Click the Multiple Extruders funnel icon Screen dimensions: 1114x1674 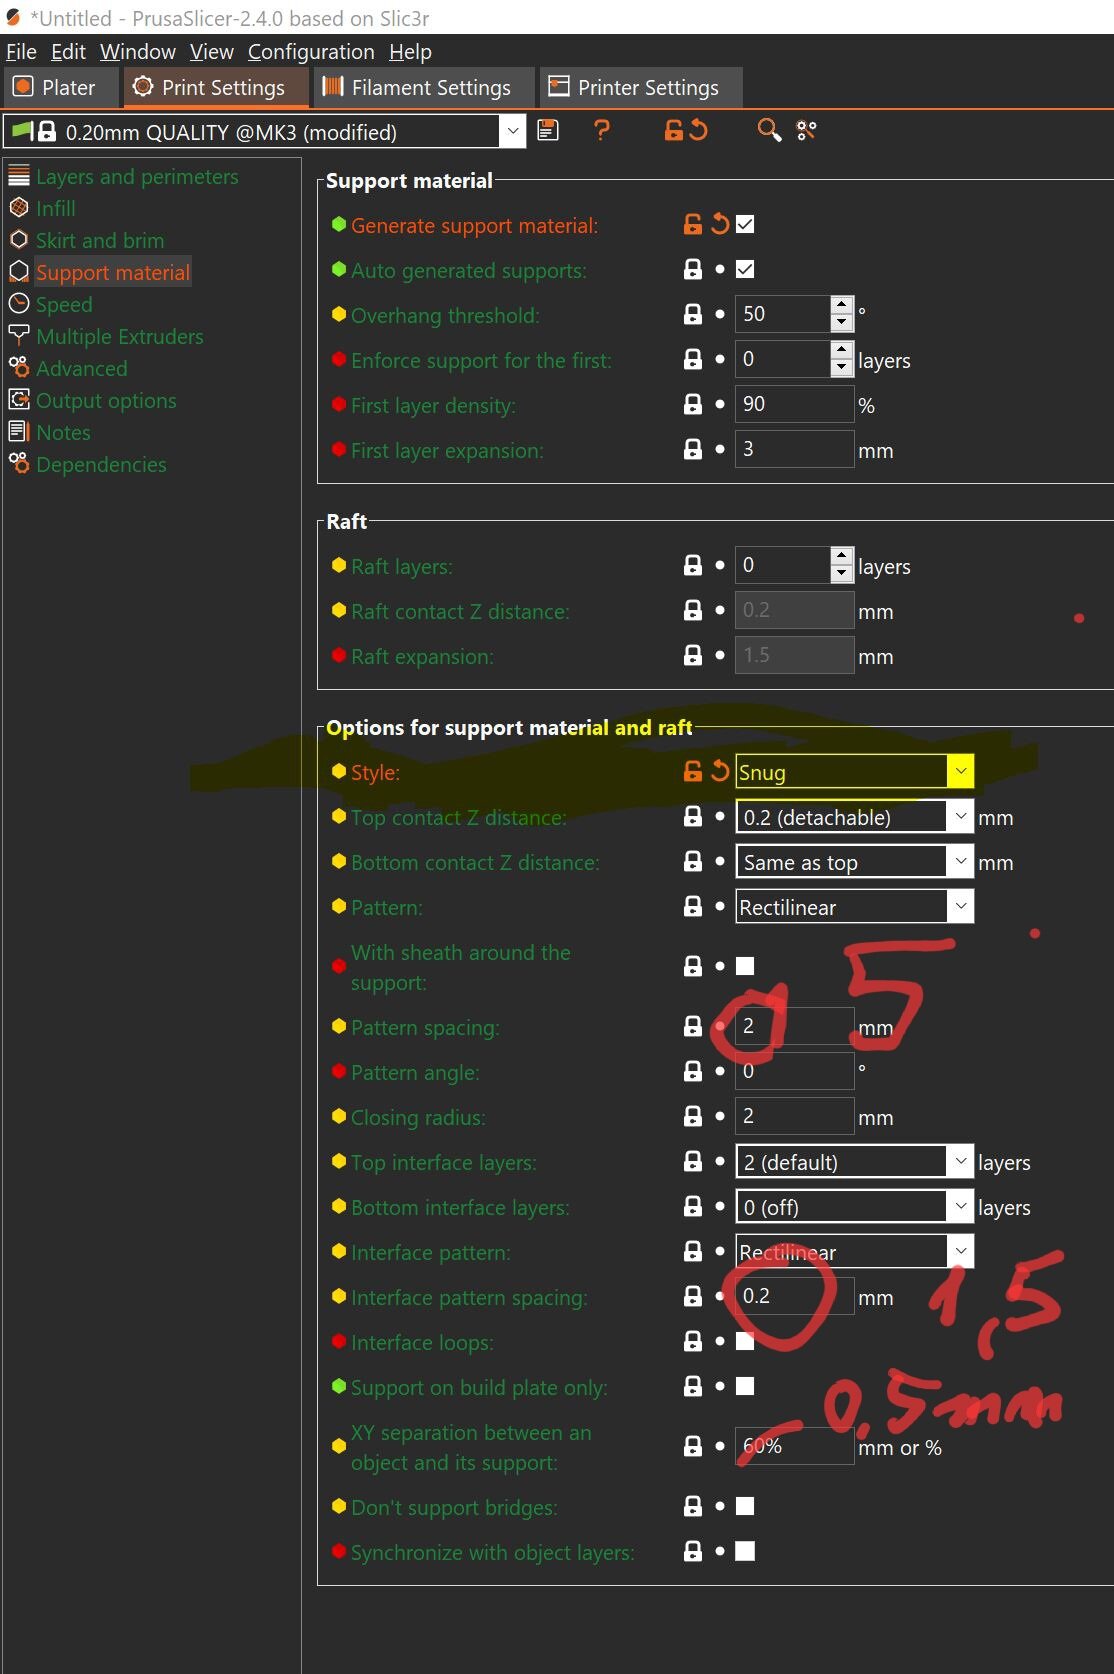coord(19,336)
